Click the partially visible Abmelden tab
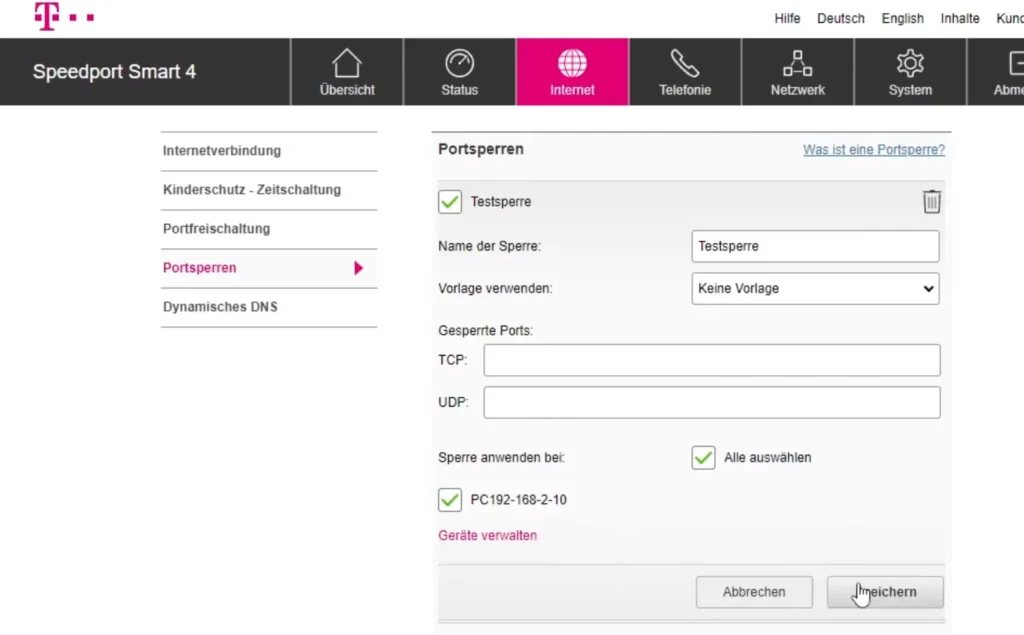 (x=996, y=72)
